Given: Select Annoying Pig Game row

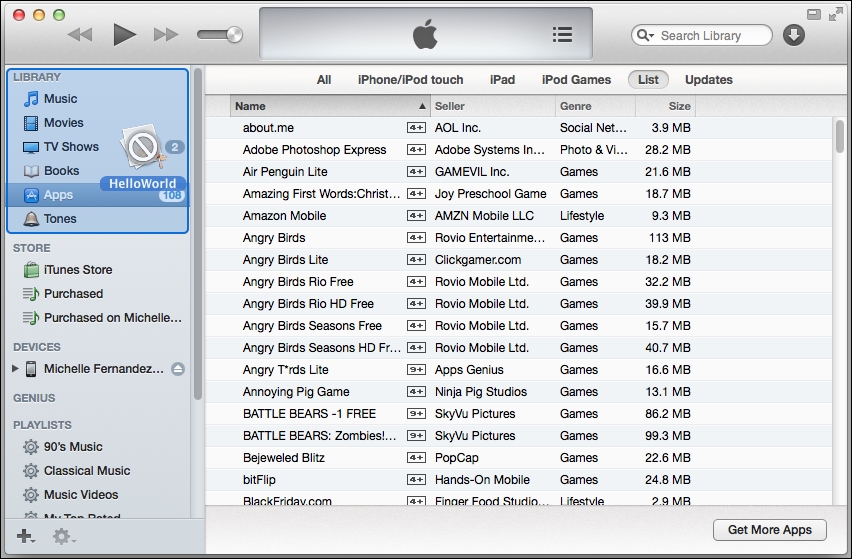Looking at the screenshot, I should pos(518,392).
